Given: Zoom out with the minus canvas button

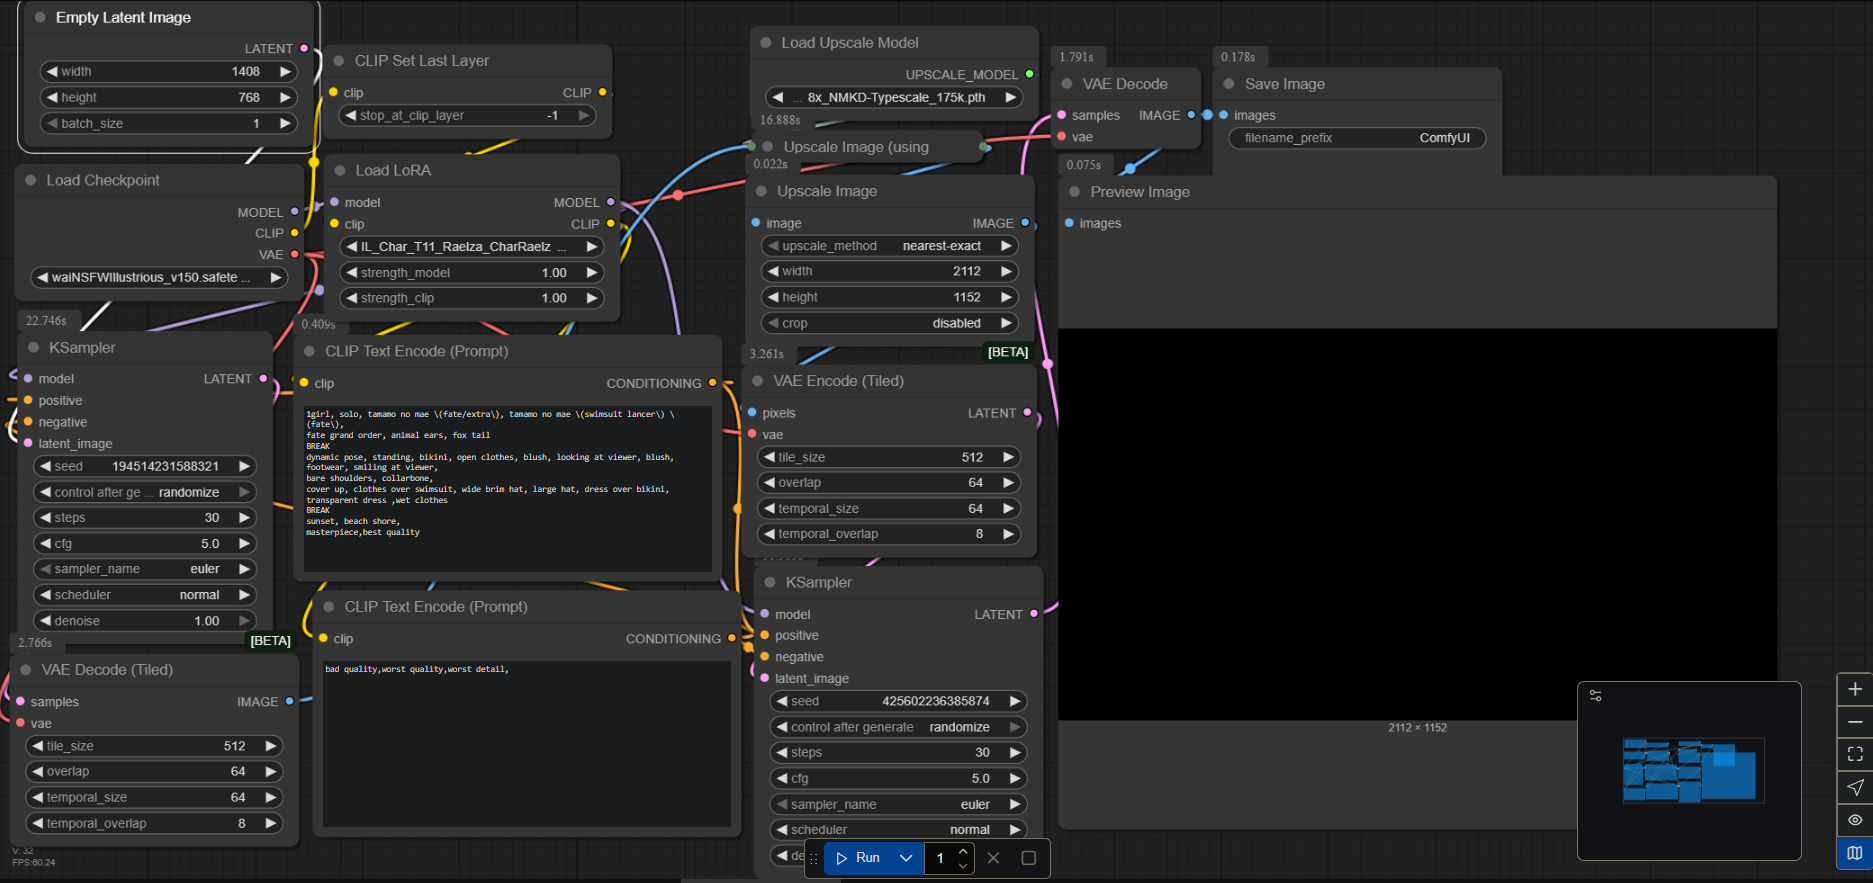Looking at the screenshot, I should tap(1854, 722).
